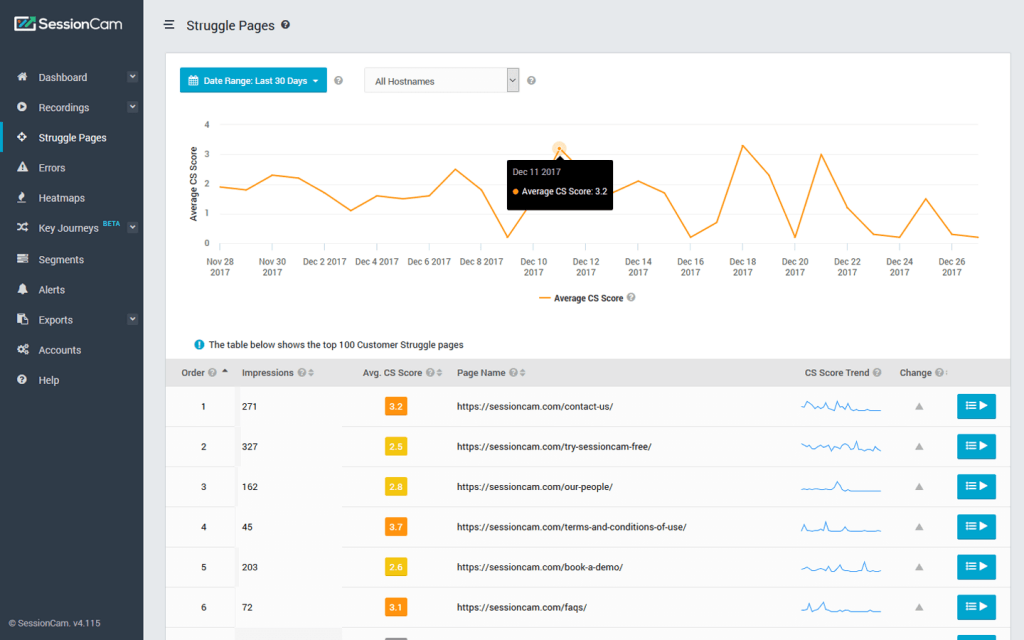1024x640 pixels.
Task: Click the Key Journeys shuffle icon
Action: 22,227
